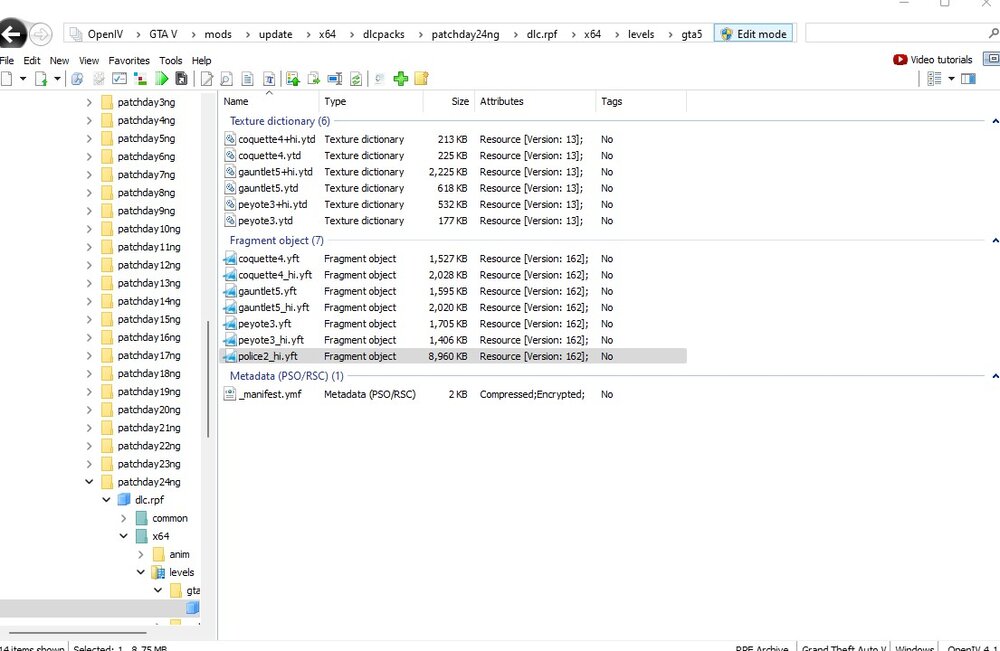Click the green plus add icon
The image size is (1000, 651).
(401, 78)
